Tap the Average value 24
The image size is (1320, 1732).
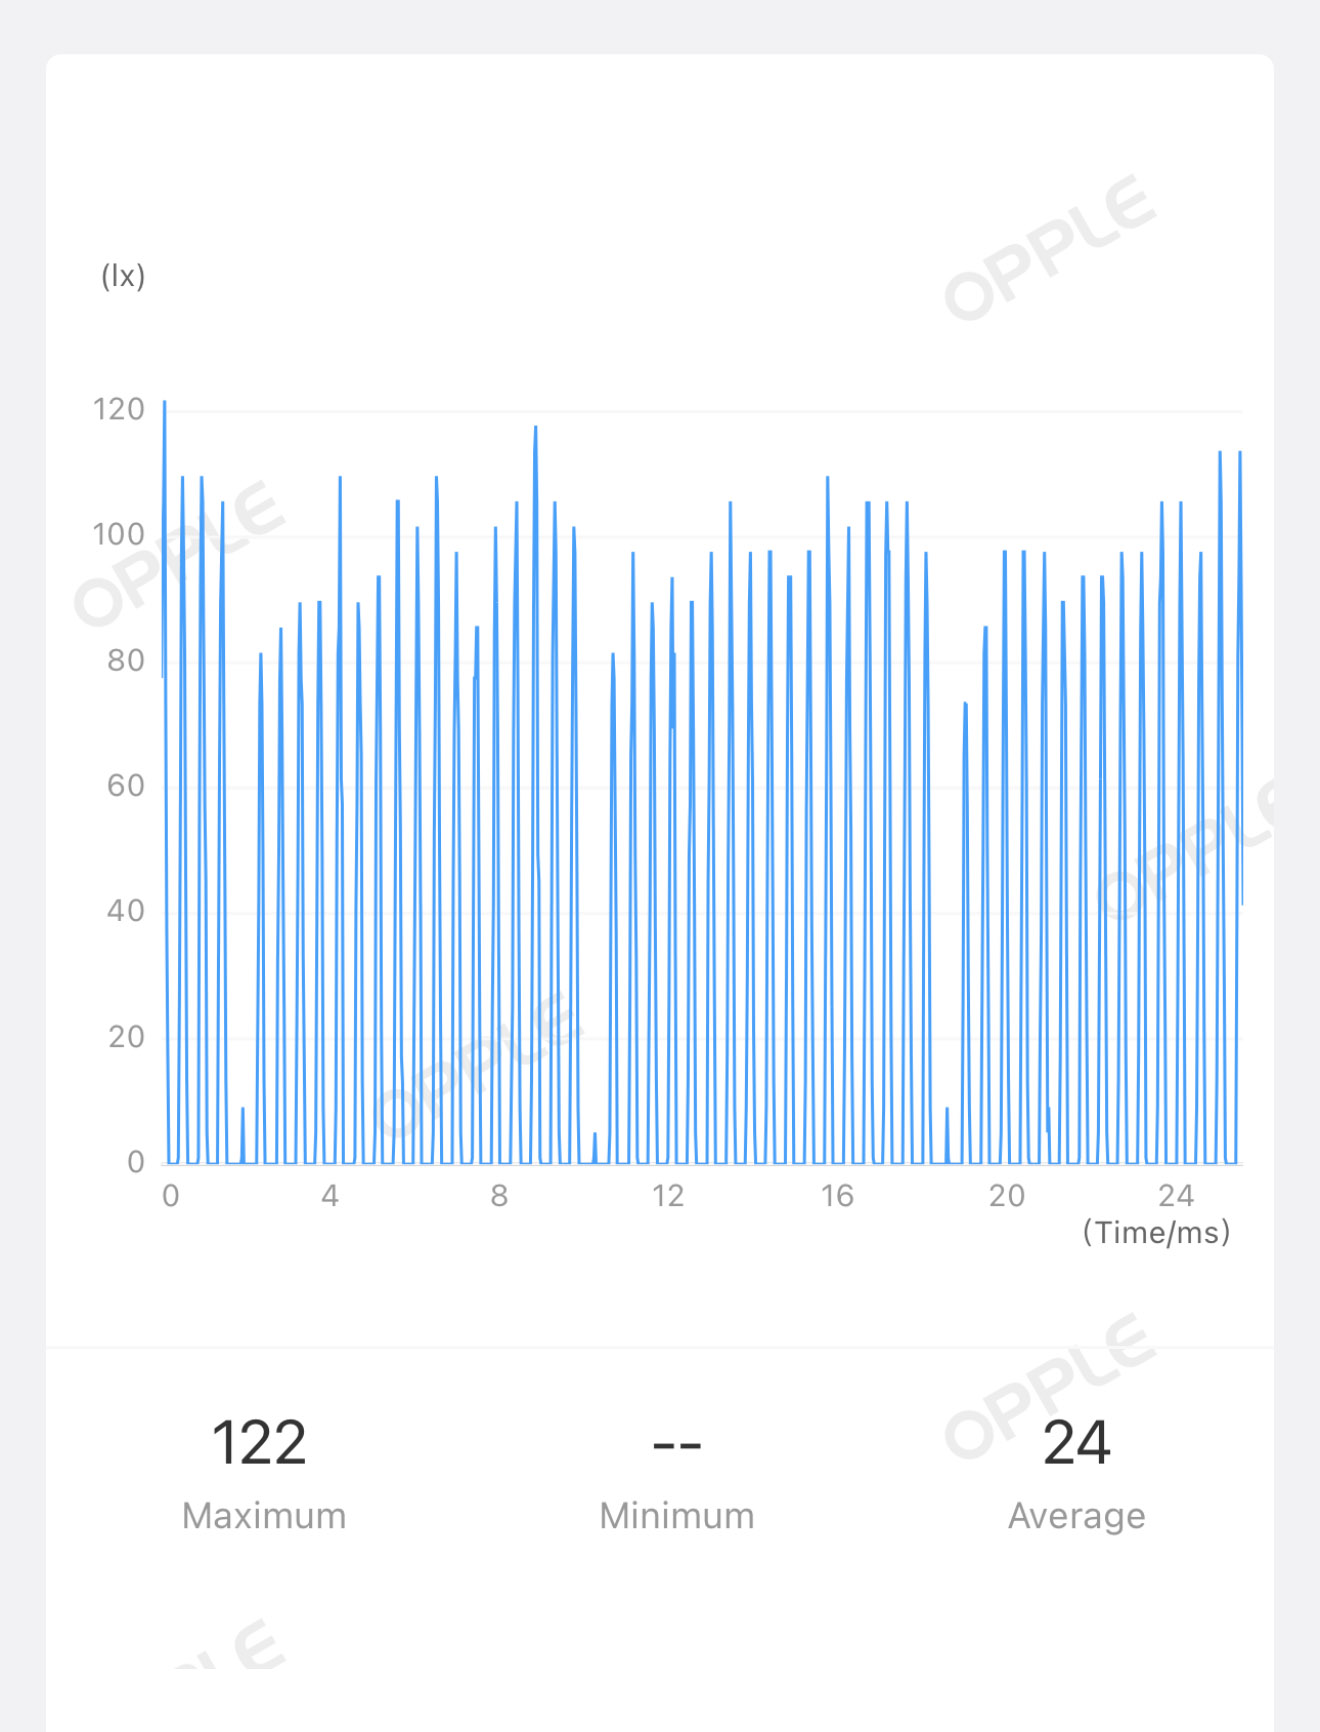coord(1077,1443)
